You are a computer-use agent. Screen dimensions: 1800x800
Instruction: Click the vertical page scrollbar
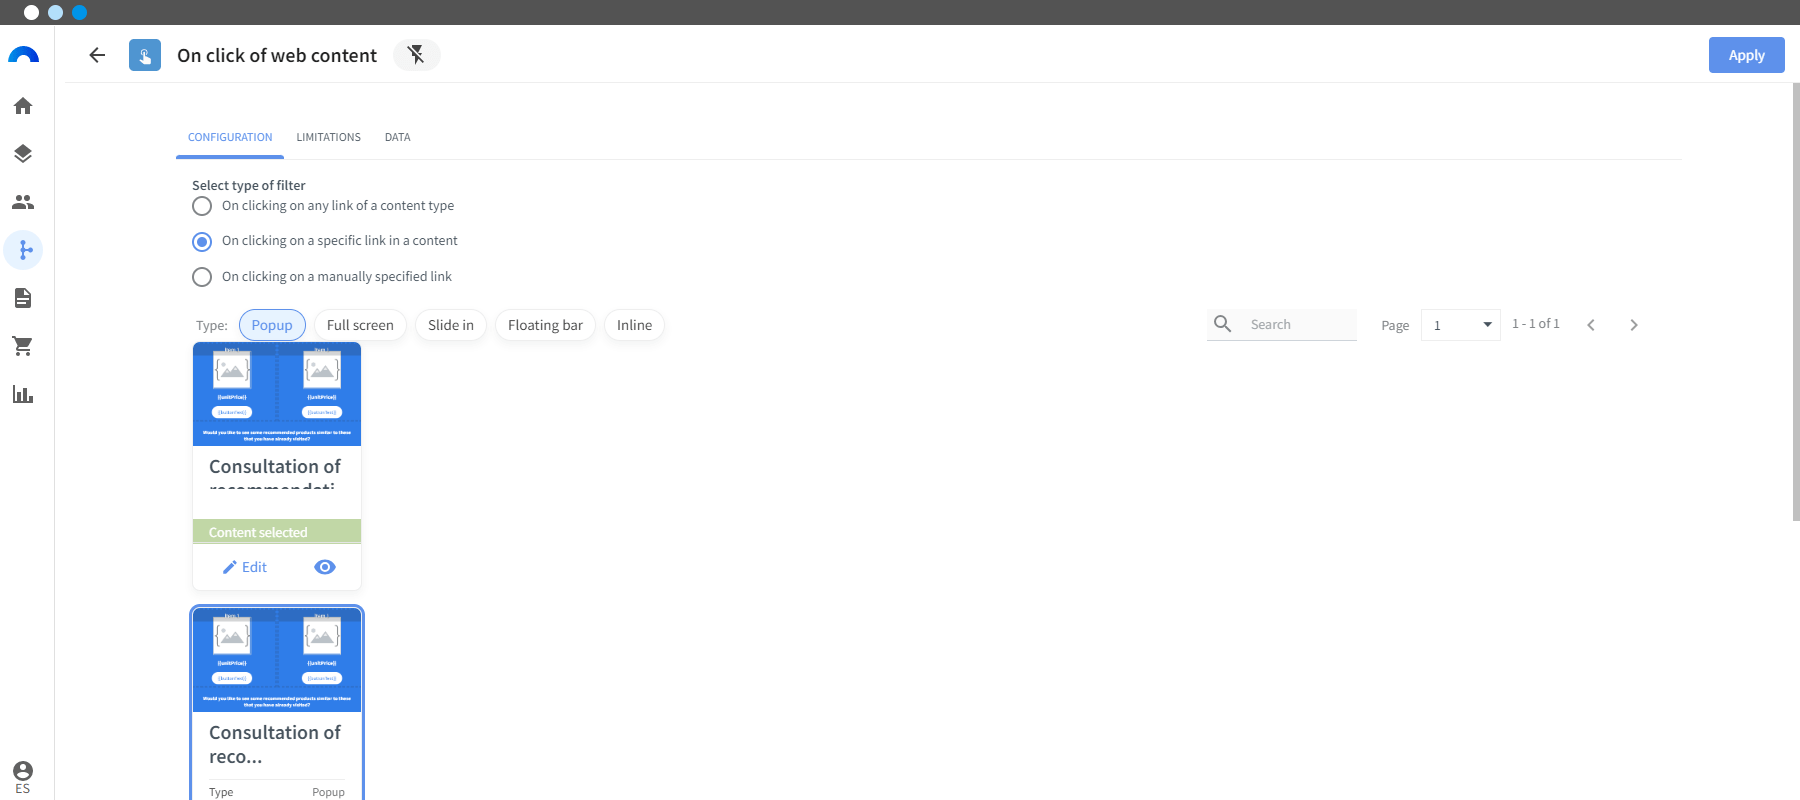(1796, 300)
